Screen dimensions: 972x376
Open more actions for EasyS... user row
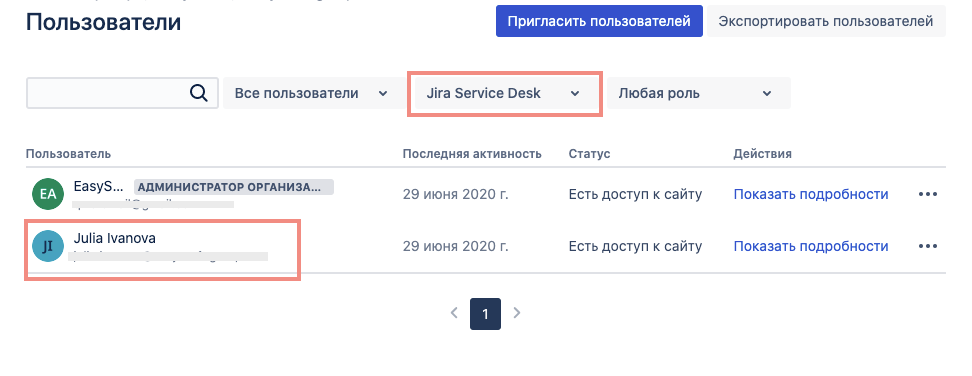(927, 194)
